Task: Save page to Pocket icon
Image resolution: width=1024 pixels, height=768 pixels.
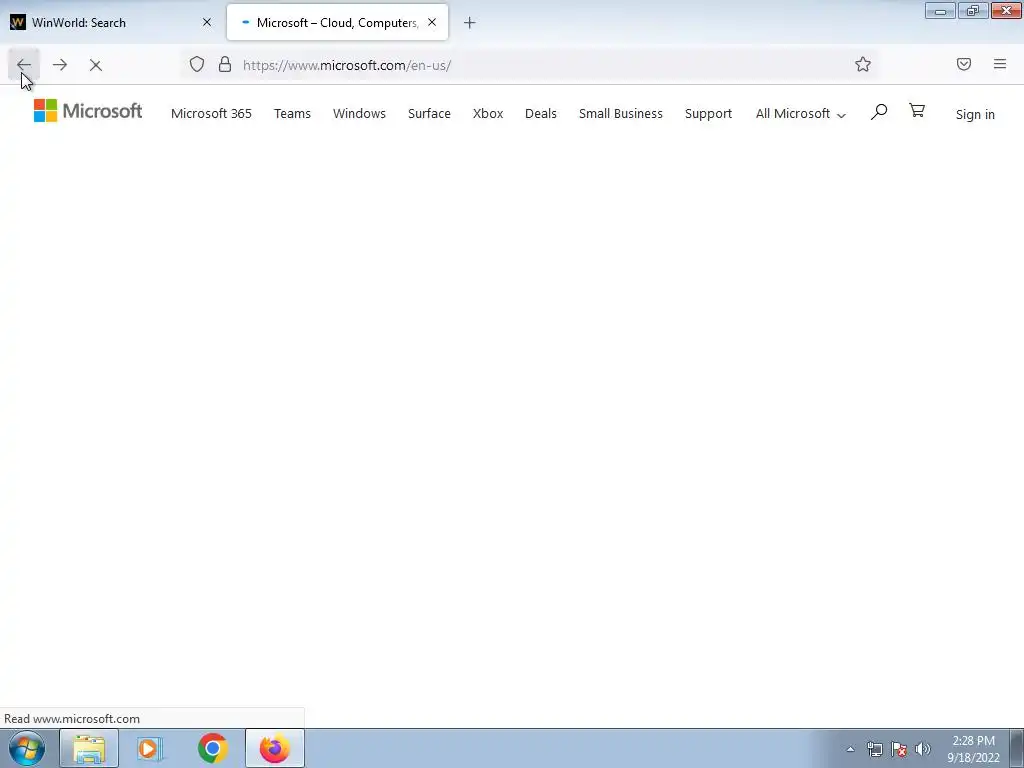Action: 963,64
